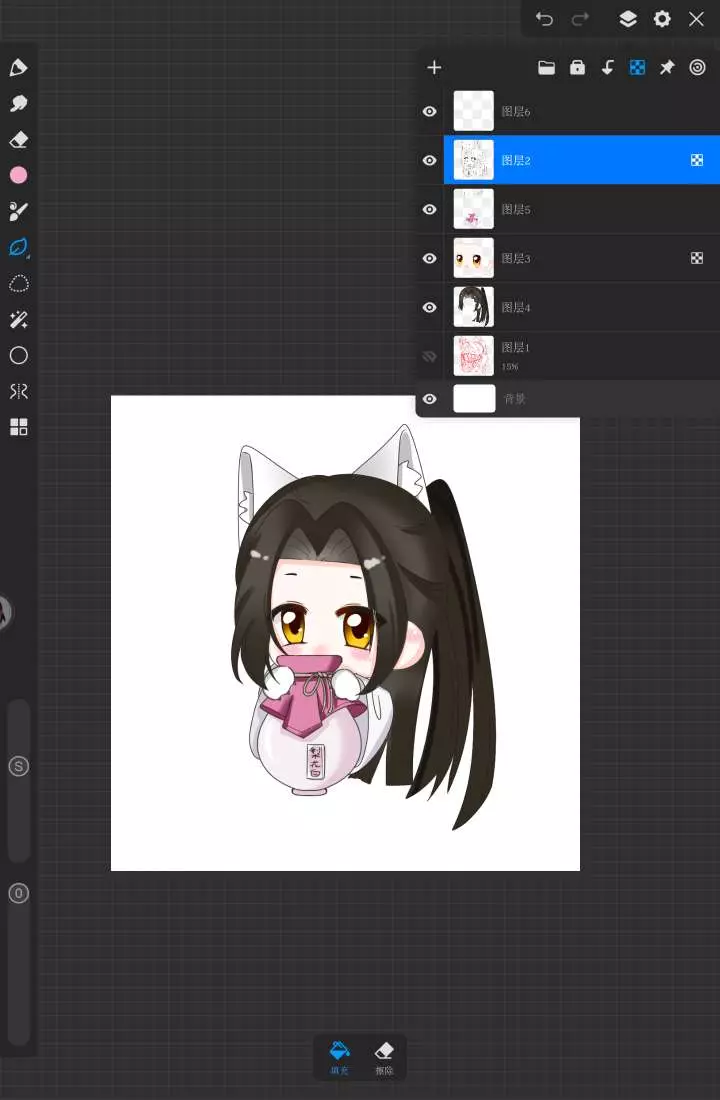Viewport: 720px width, 1100px height.
Task: Select the blue leaf fill tool
Action: tap(19, 247)
